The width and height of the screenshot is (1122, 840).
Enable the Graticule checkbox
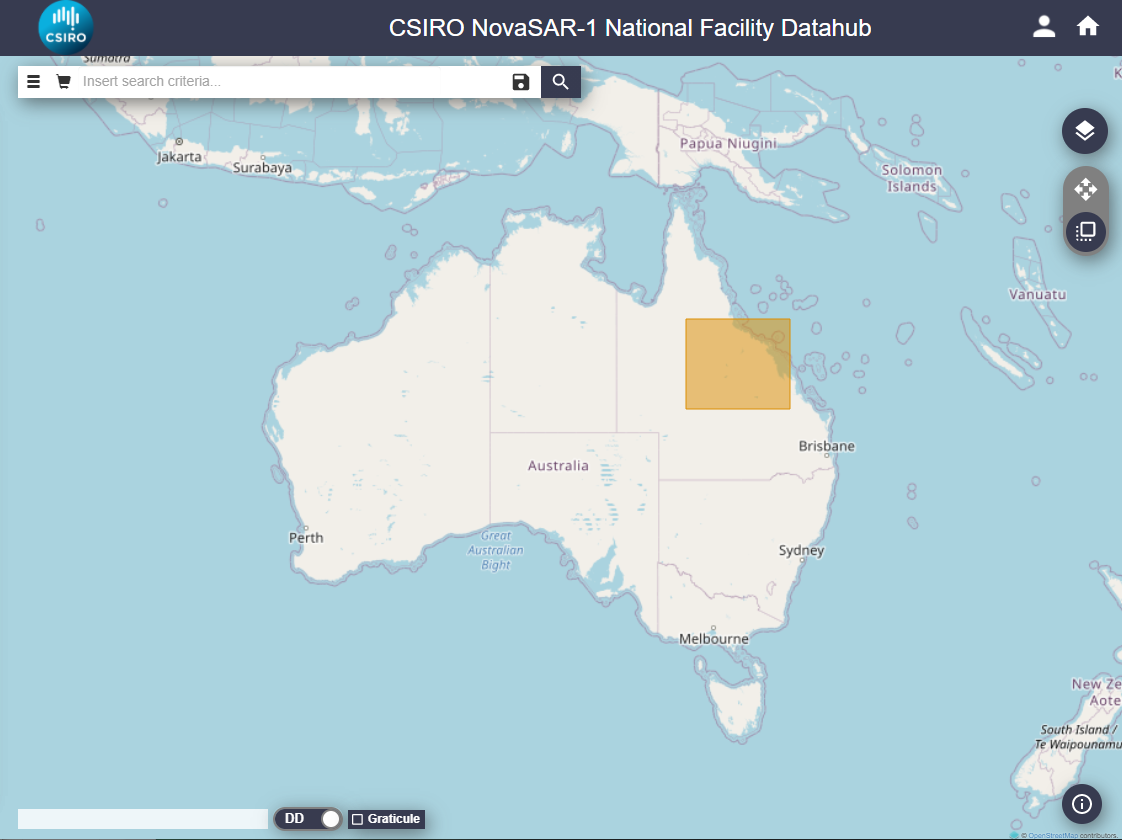click(358, 819)
